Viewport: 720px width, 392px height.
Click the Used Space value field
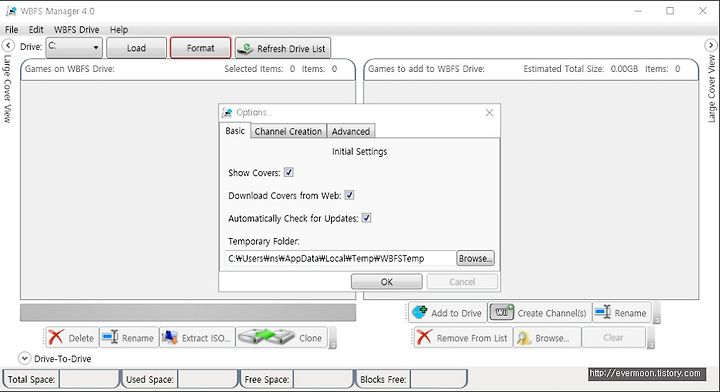[x=207, y=379]
